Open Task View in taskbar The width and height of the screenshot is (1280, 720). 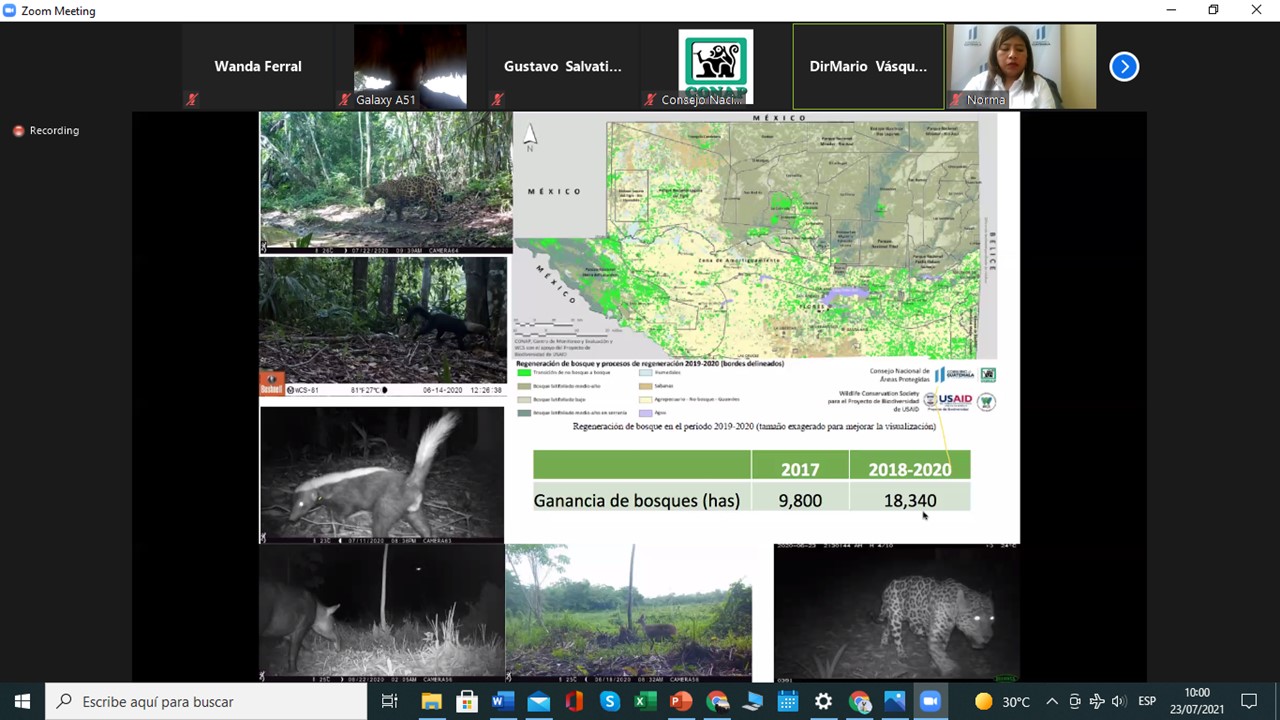click(390, 702)
